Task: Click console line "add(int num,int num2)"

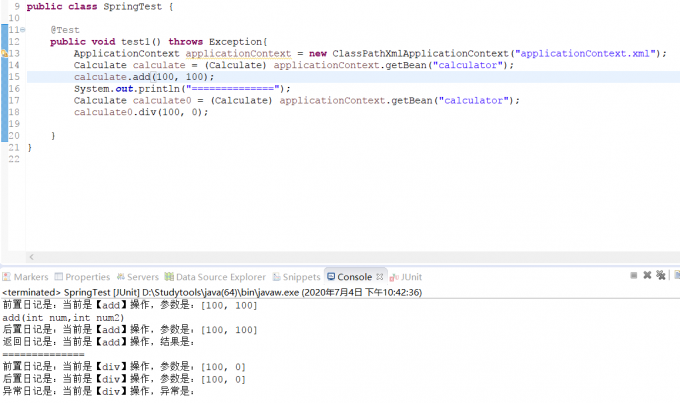Action: (x=63, y=318)
